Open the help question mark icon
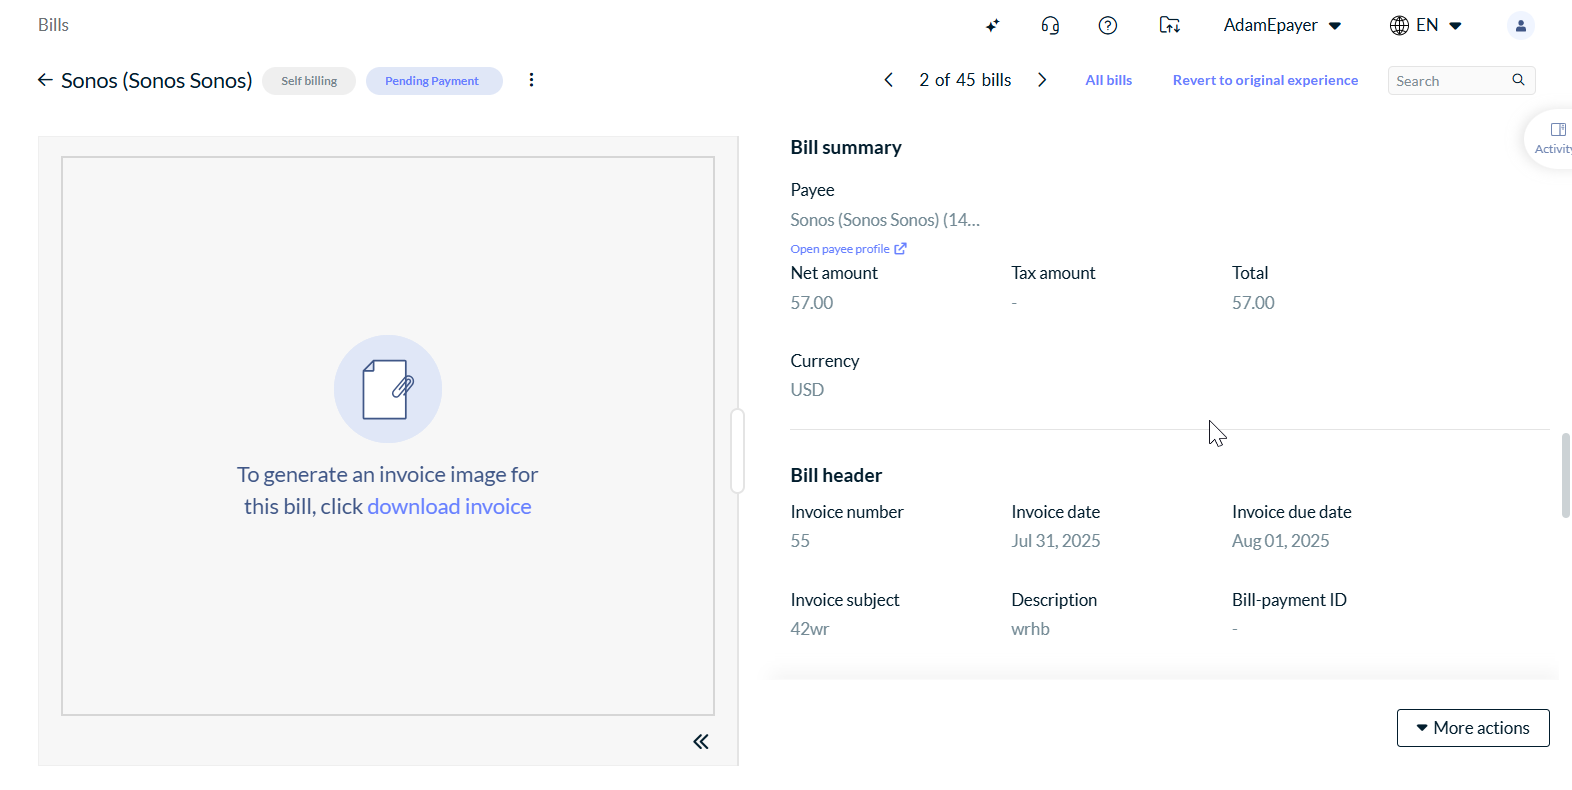The width and height of the screenshot is (1572, 790). click(1108, 26)
